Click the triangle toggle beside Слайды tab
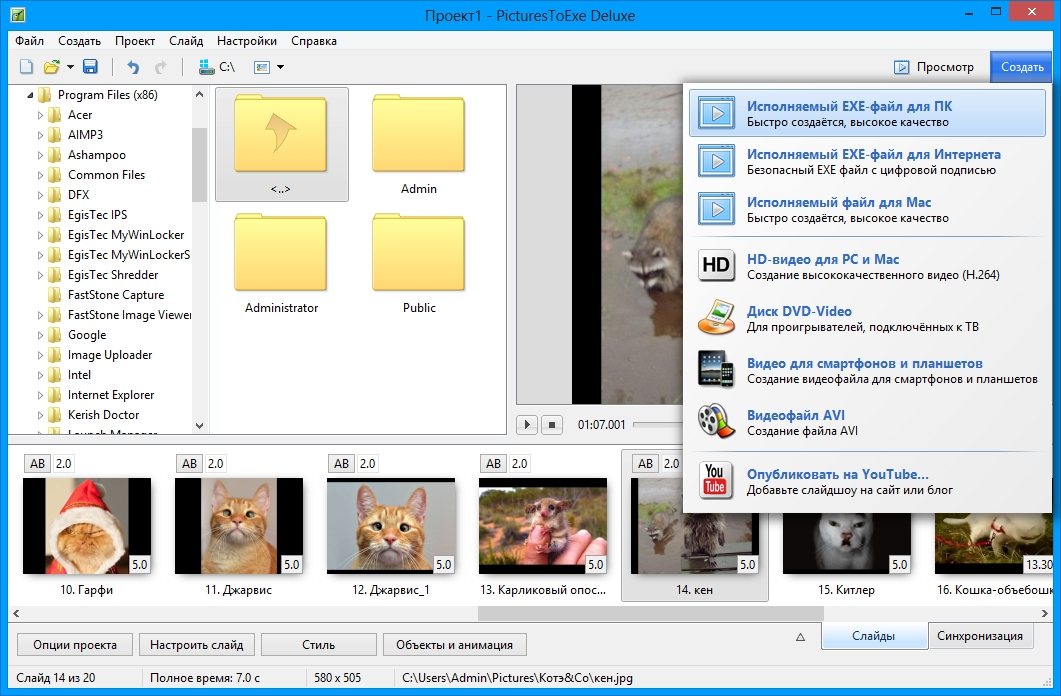This screenshot has width=1061, height=696. 800,636
